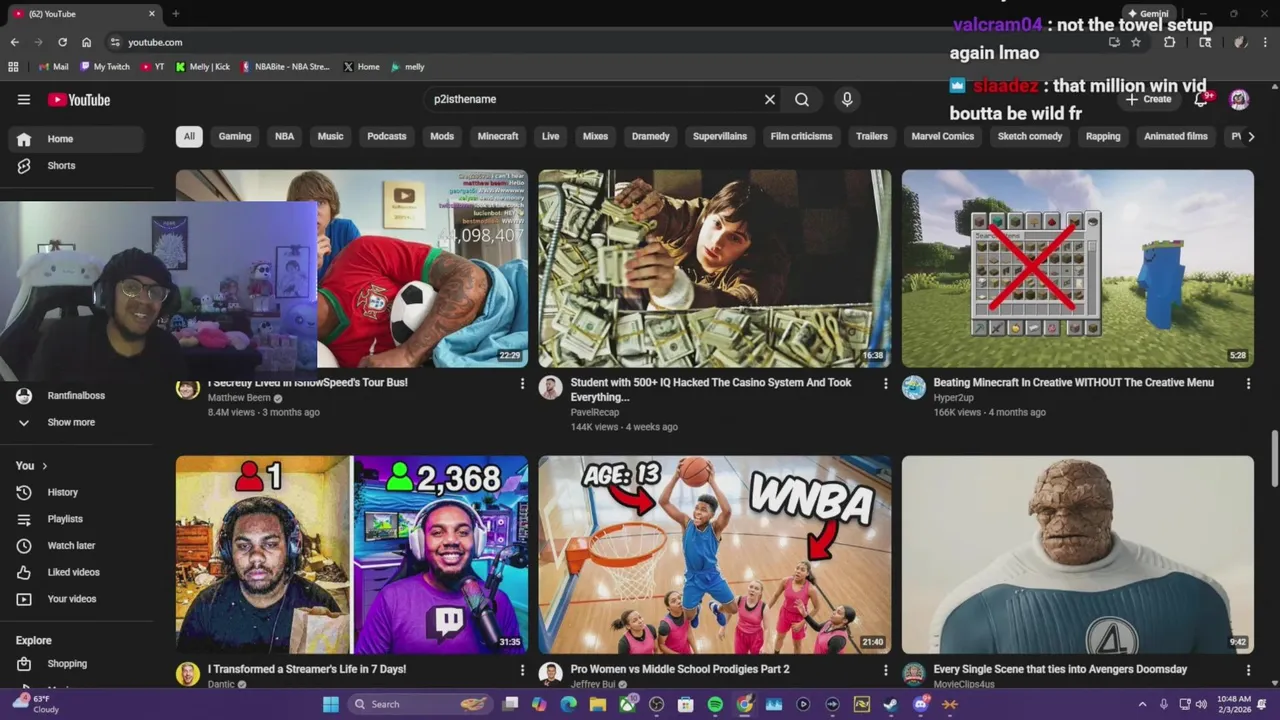Open Liked videos in the sidebar
The width and height of the screenshot is (1280, 720).
click(x=76, y=572)
